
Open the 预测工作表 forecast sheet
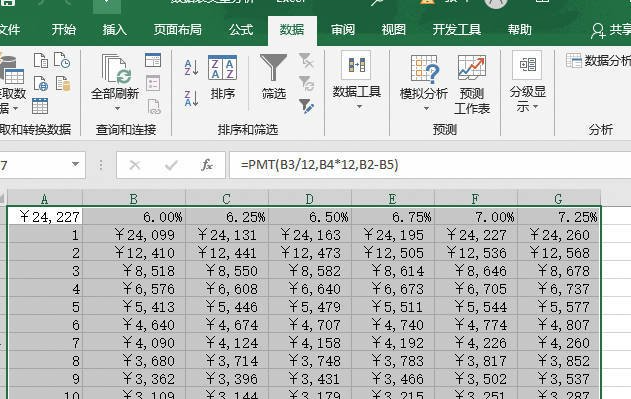click(472, 85)
